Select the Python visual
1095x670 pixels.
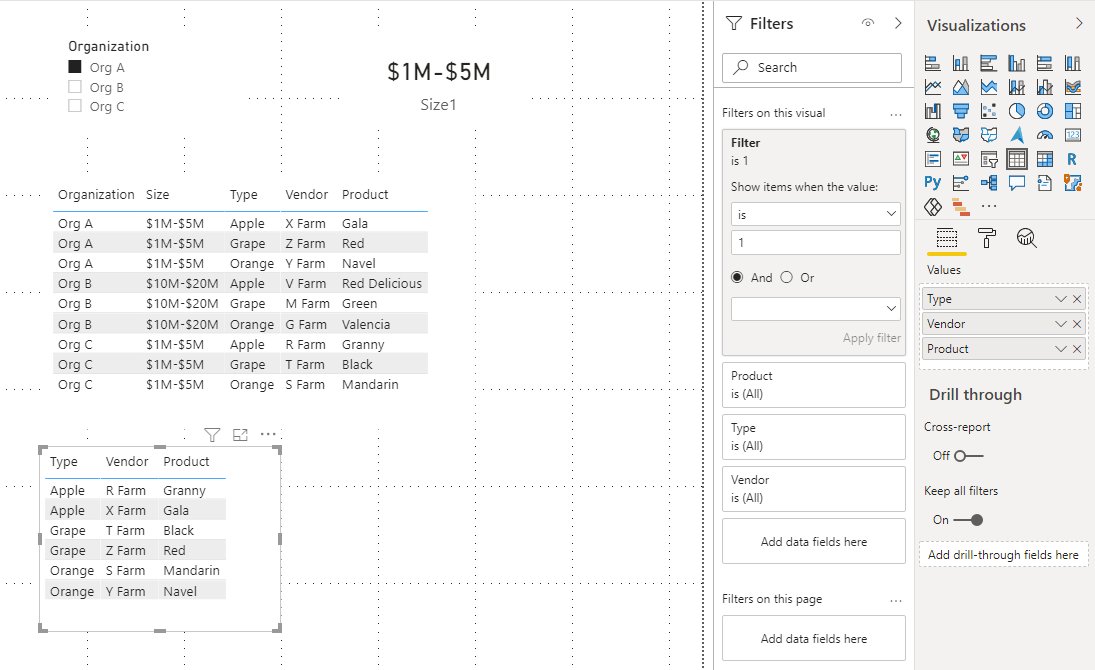pyautogui.click(x=932, y=182)
